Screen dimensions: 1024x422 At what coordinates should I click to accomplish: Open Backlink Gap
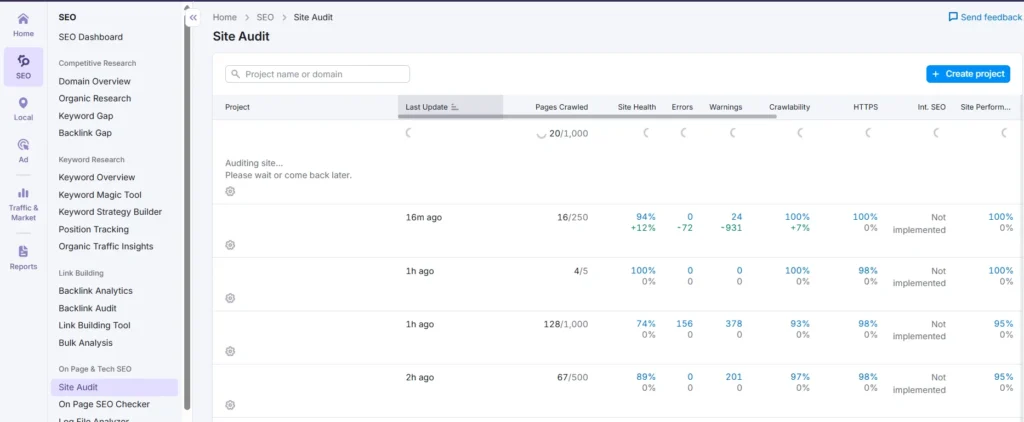85,133
